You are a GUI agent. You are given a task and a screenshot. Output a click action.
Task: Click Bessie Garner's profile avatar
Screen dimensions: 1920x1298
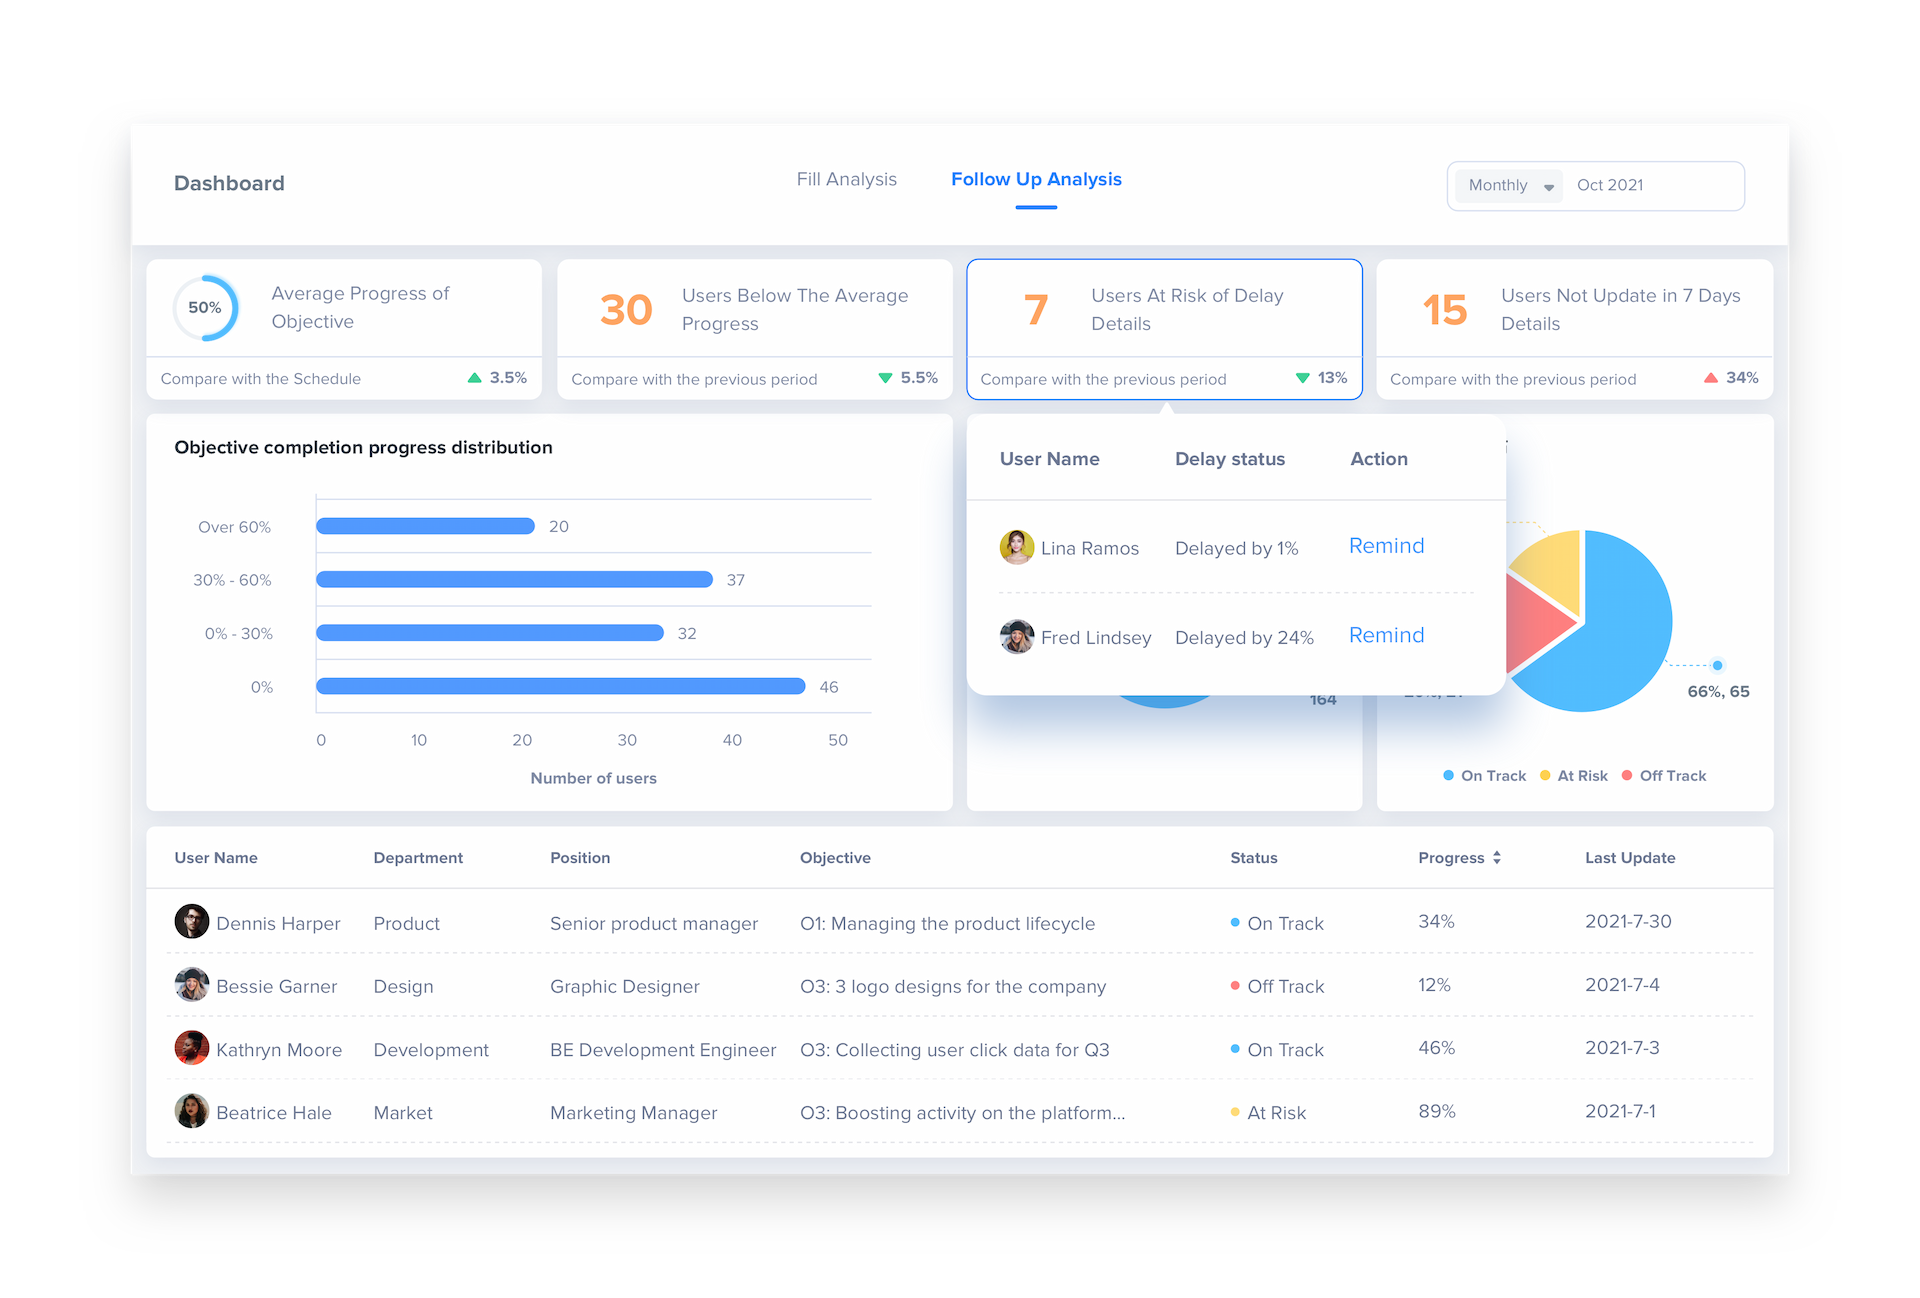click(192, 985)
